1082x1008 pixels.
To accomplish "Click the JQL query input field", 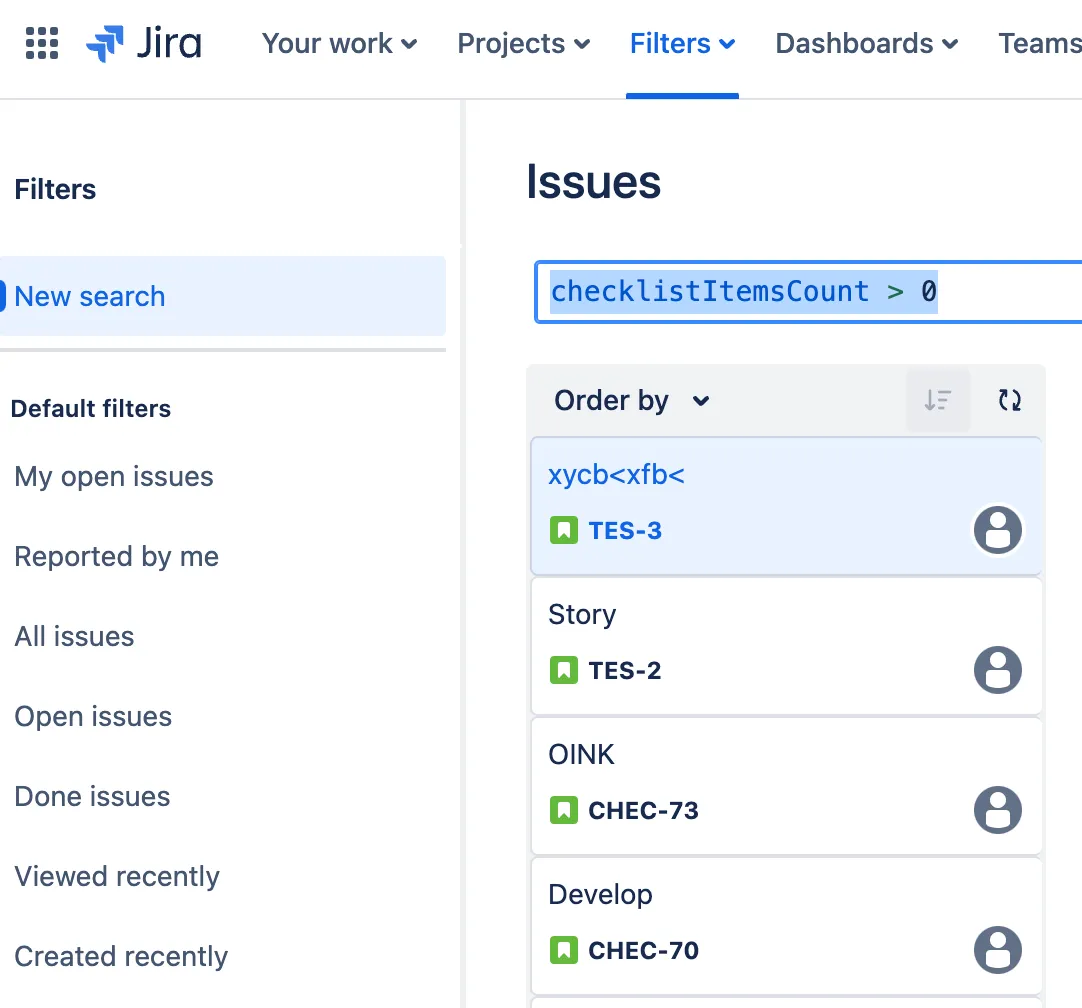I will (x=809, y=291).
